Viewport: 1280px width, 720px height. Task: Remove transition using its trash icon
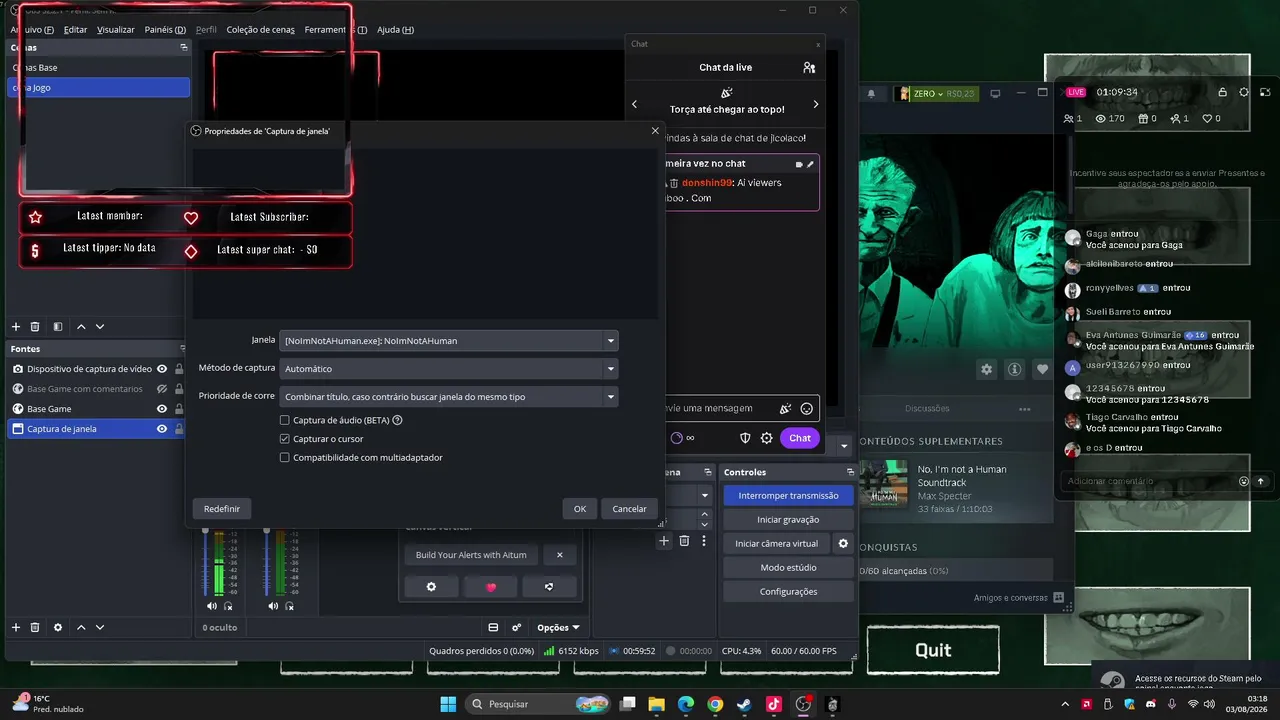click(x=685, y=541)
